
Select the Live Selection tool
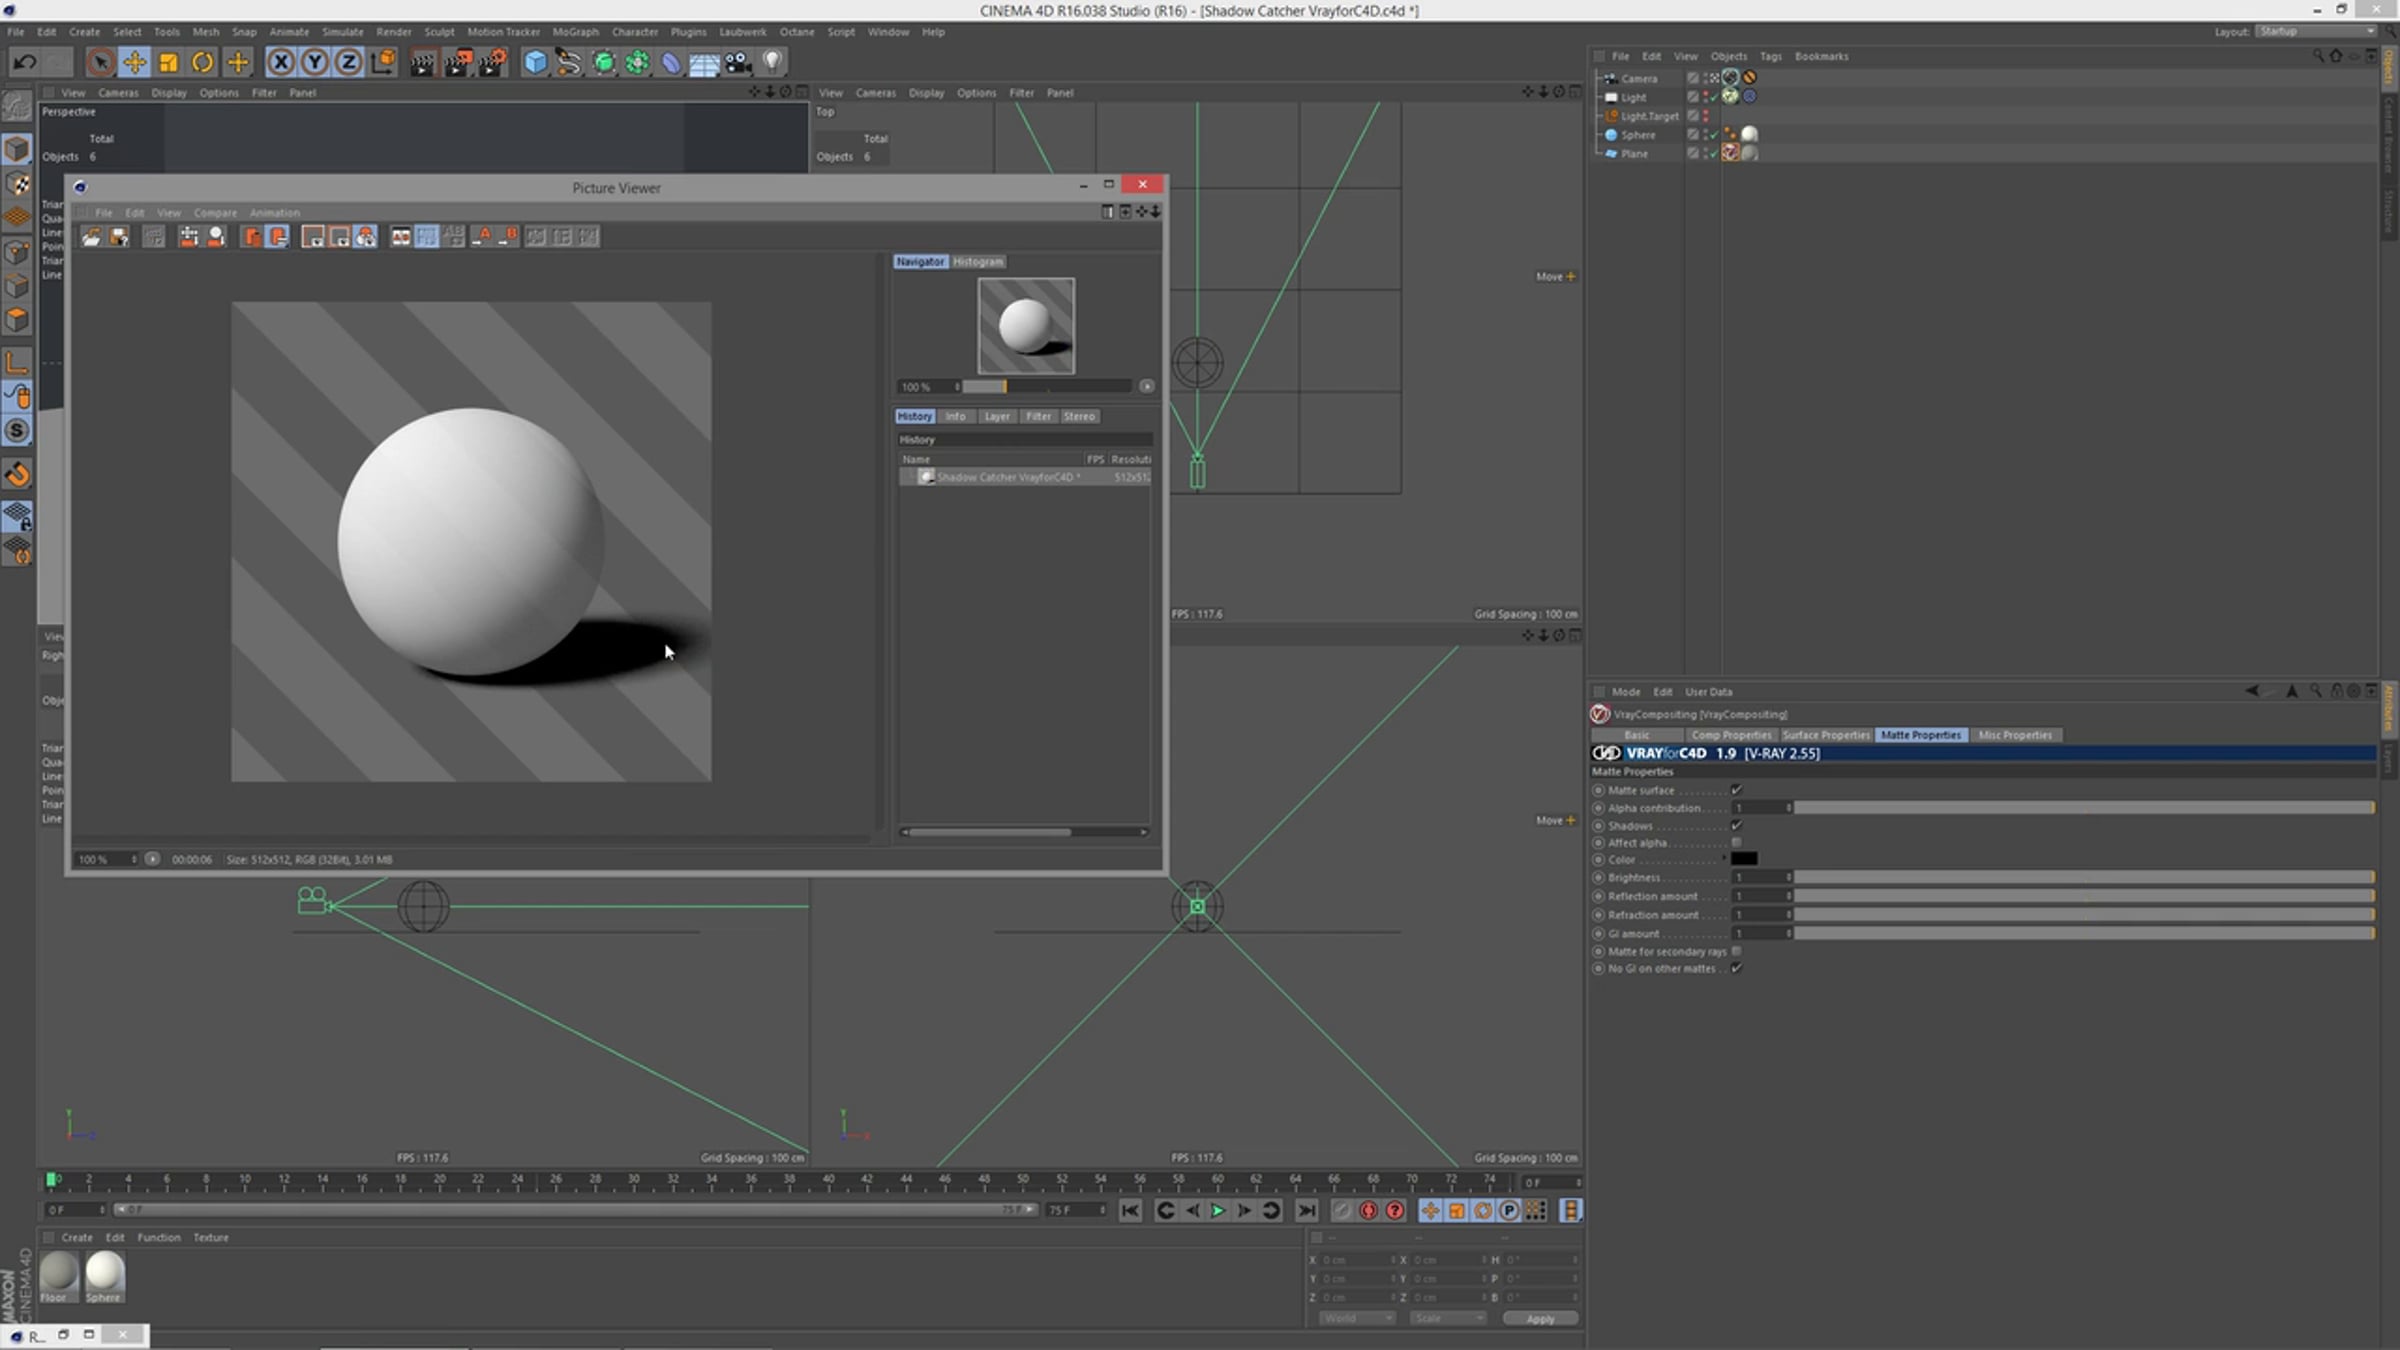(100, 62)
